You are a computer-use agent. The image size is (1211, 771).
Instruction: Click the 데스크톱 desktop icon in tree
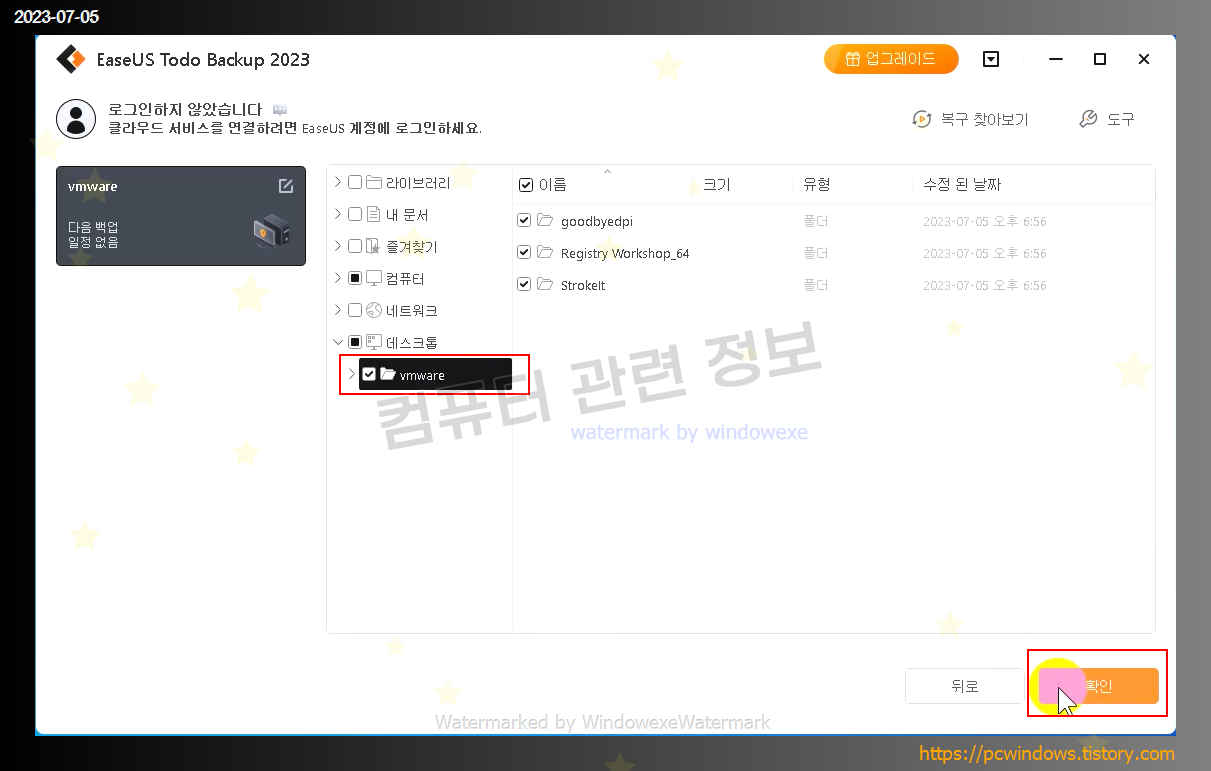(x=374, y=343)
